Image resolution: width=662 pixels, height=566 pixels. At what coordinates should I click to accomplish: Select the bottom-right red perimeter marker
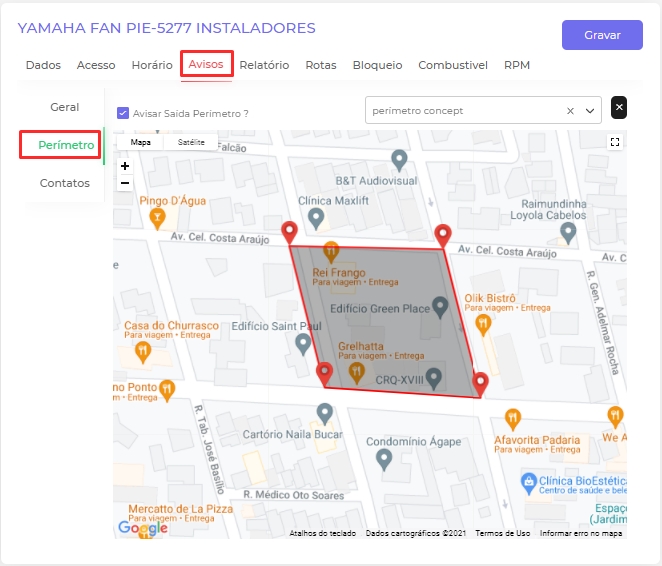(480, 384)
